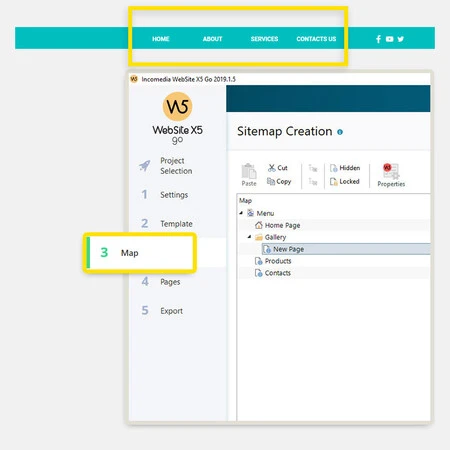This screenshot has width=450, height=450.
Task: Click the Home Page house icon
Action: pyautogui.click(x=259, y=225)
